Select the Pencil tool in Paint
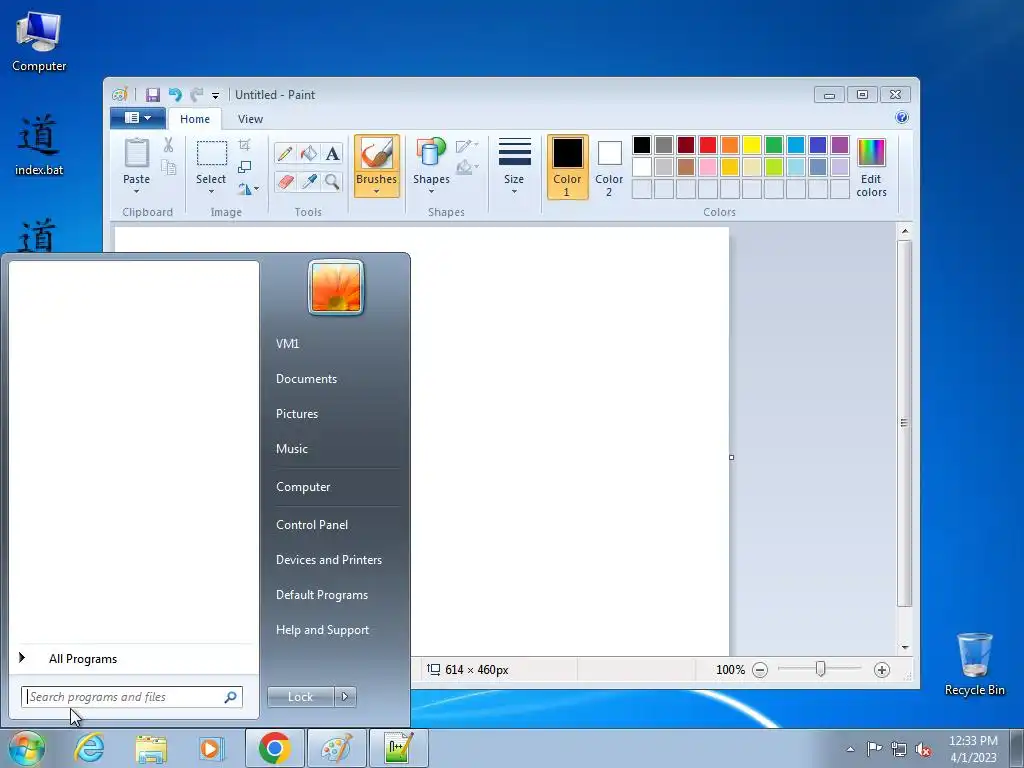This screenshot has width=1024, height=768. [285, 153]
